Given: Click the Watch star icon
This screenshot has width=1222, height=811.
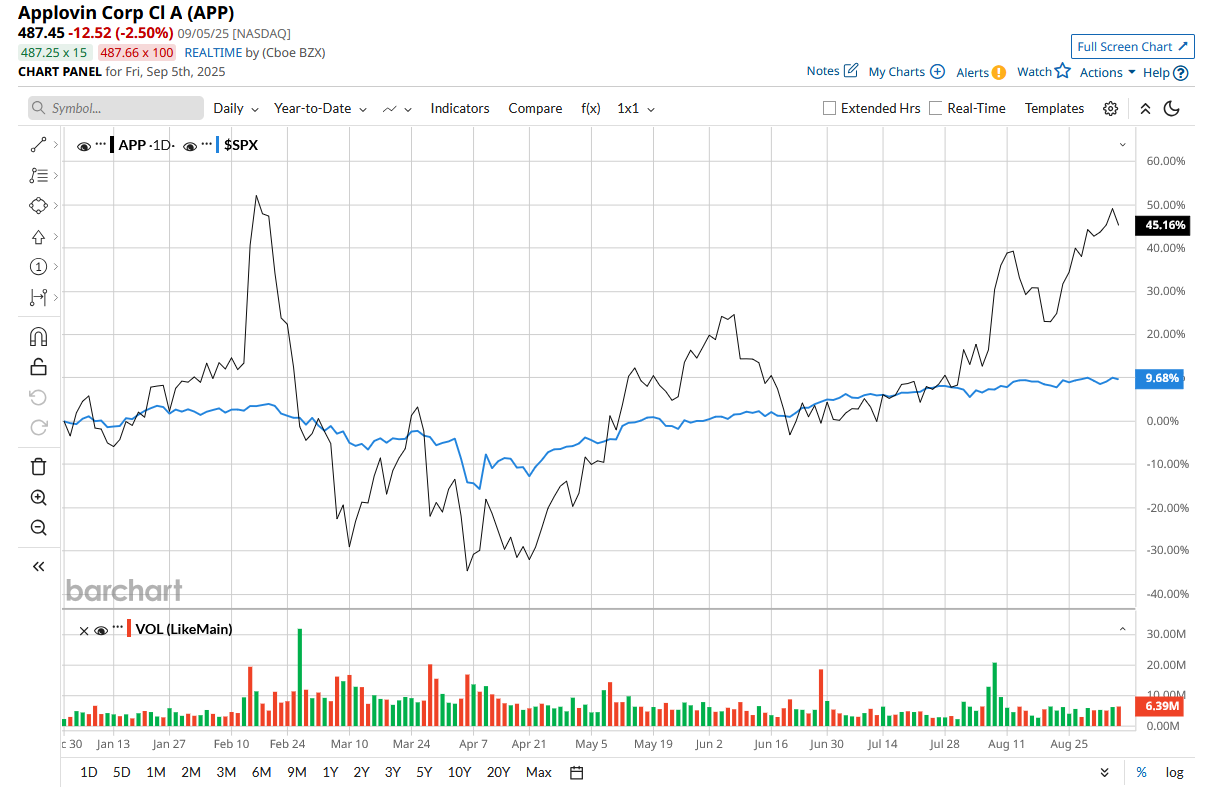Looking at the screenshot, I should pyautogui.click(x=1062, y=71).
